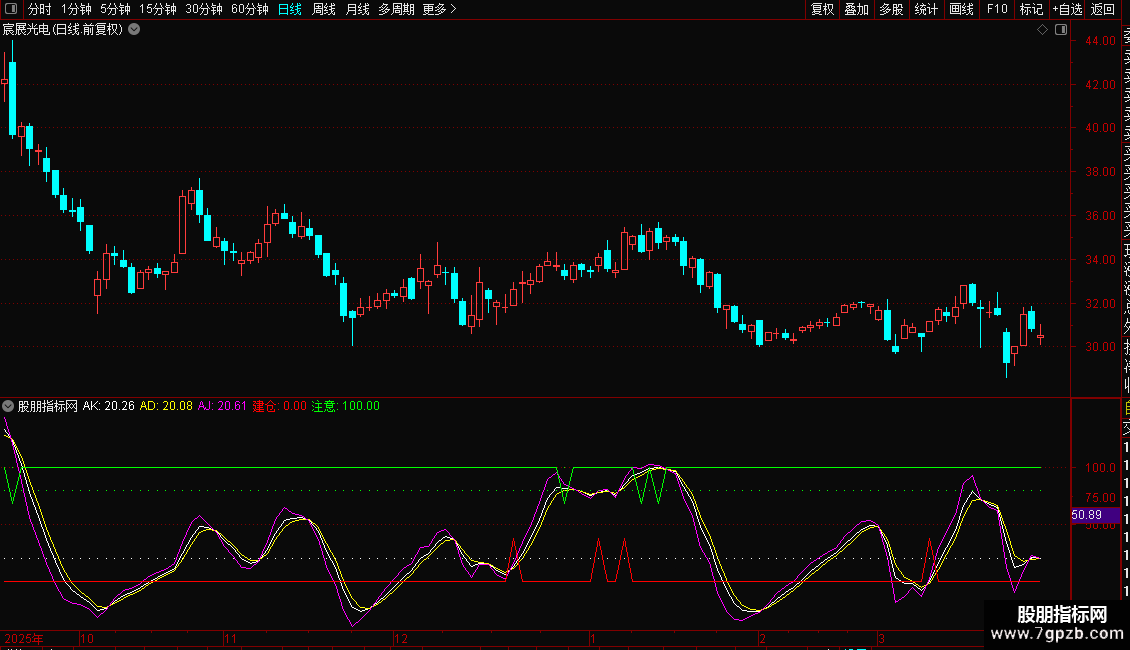Click the 注意: 100.00 indicator value

click(x=345, y=406)
